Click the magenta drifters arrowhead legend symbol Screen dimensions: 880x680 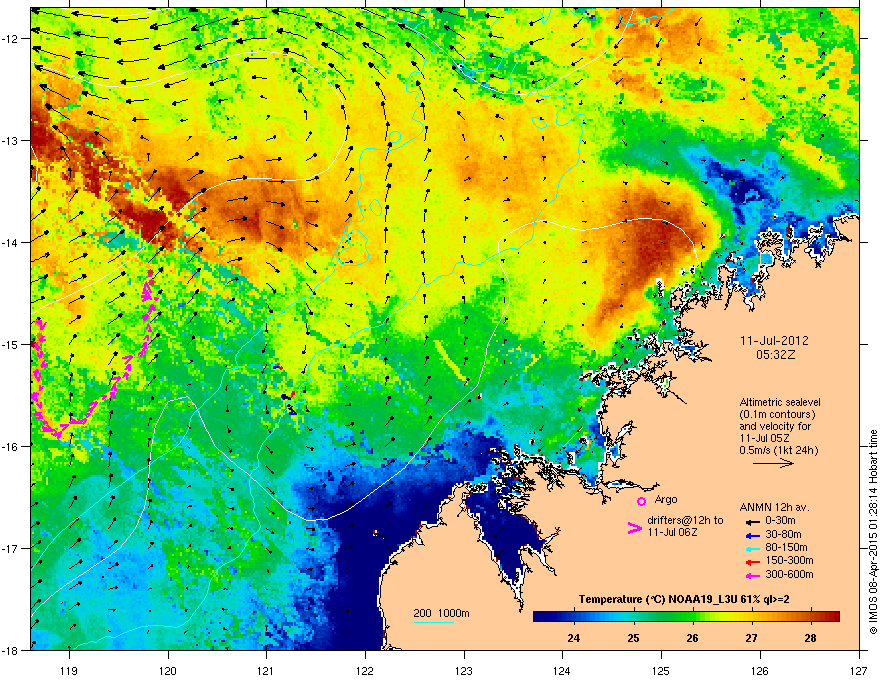pos(634,528)
